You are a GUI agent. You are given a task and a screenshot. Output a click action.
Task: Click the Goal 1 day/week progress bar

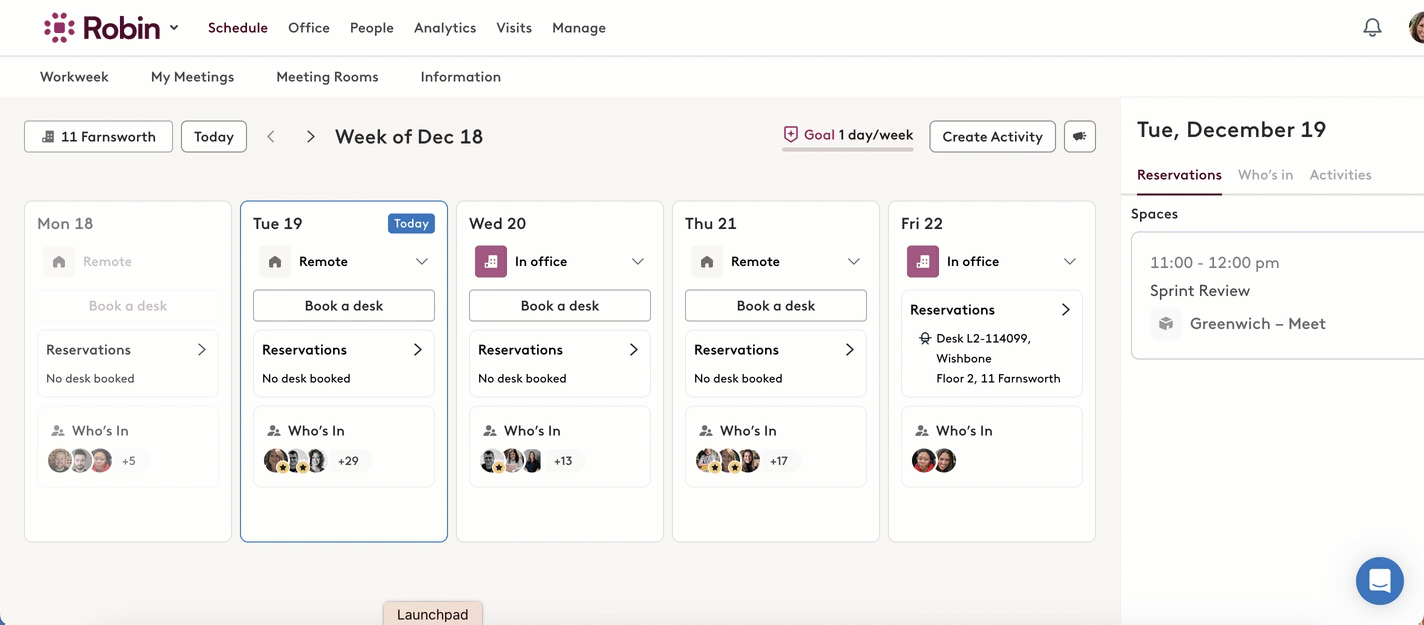848,149
